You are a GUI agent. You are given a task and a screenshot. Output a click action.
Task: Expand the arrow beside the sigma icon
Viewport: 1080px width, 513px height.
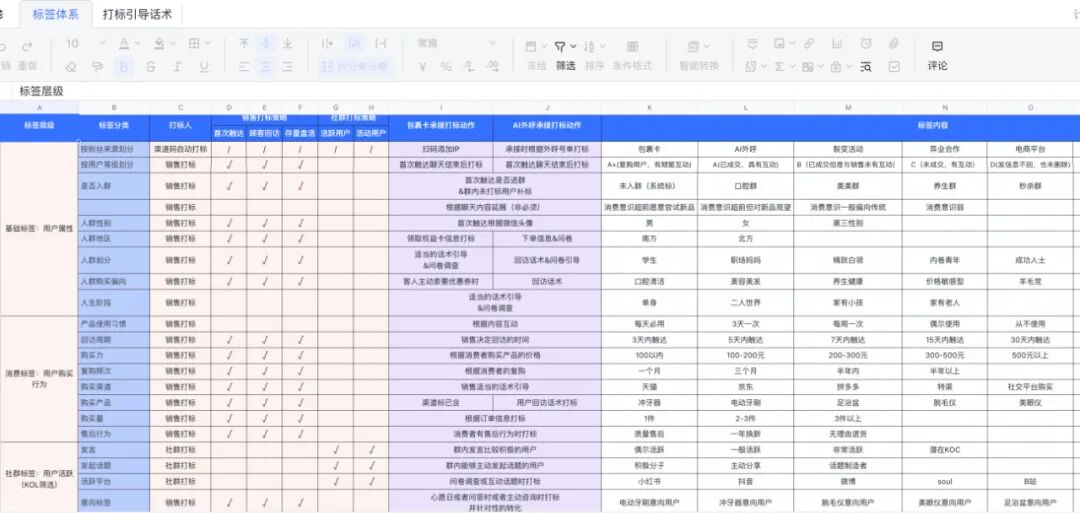click(792, 67)
